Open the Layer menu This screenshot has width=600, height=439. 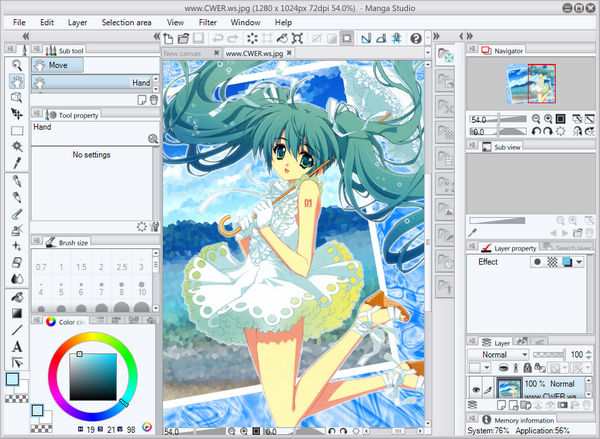pyautogui.click(x=77, y=23)
